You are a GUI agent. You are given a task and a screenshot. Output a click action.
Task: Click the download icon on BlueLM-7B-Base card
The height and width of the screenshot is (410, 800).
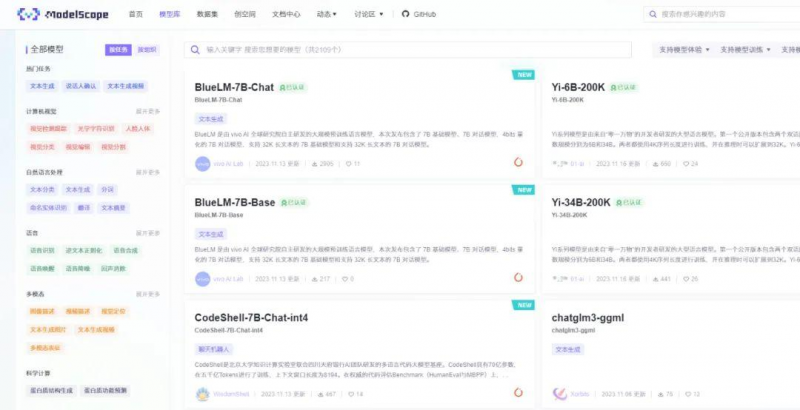coord(315,279)
